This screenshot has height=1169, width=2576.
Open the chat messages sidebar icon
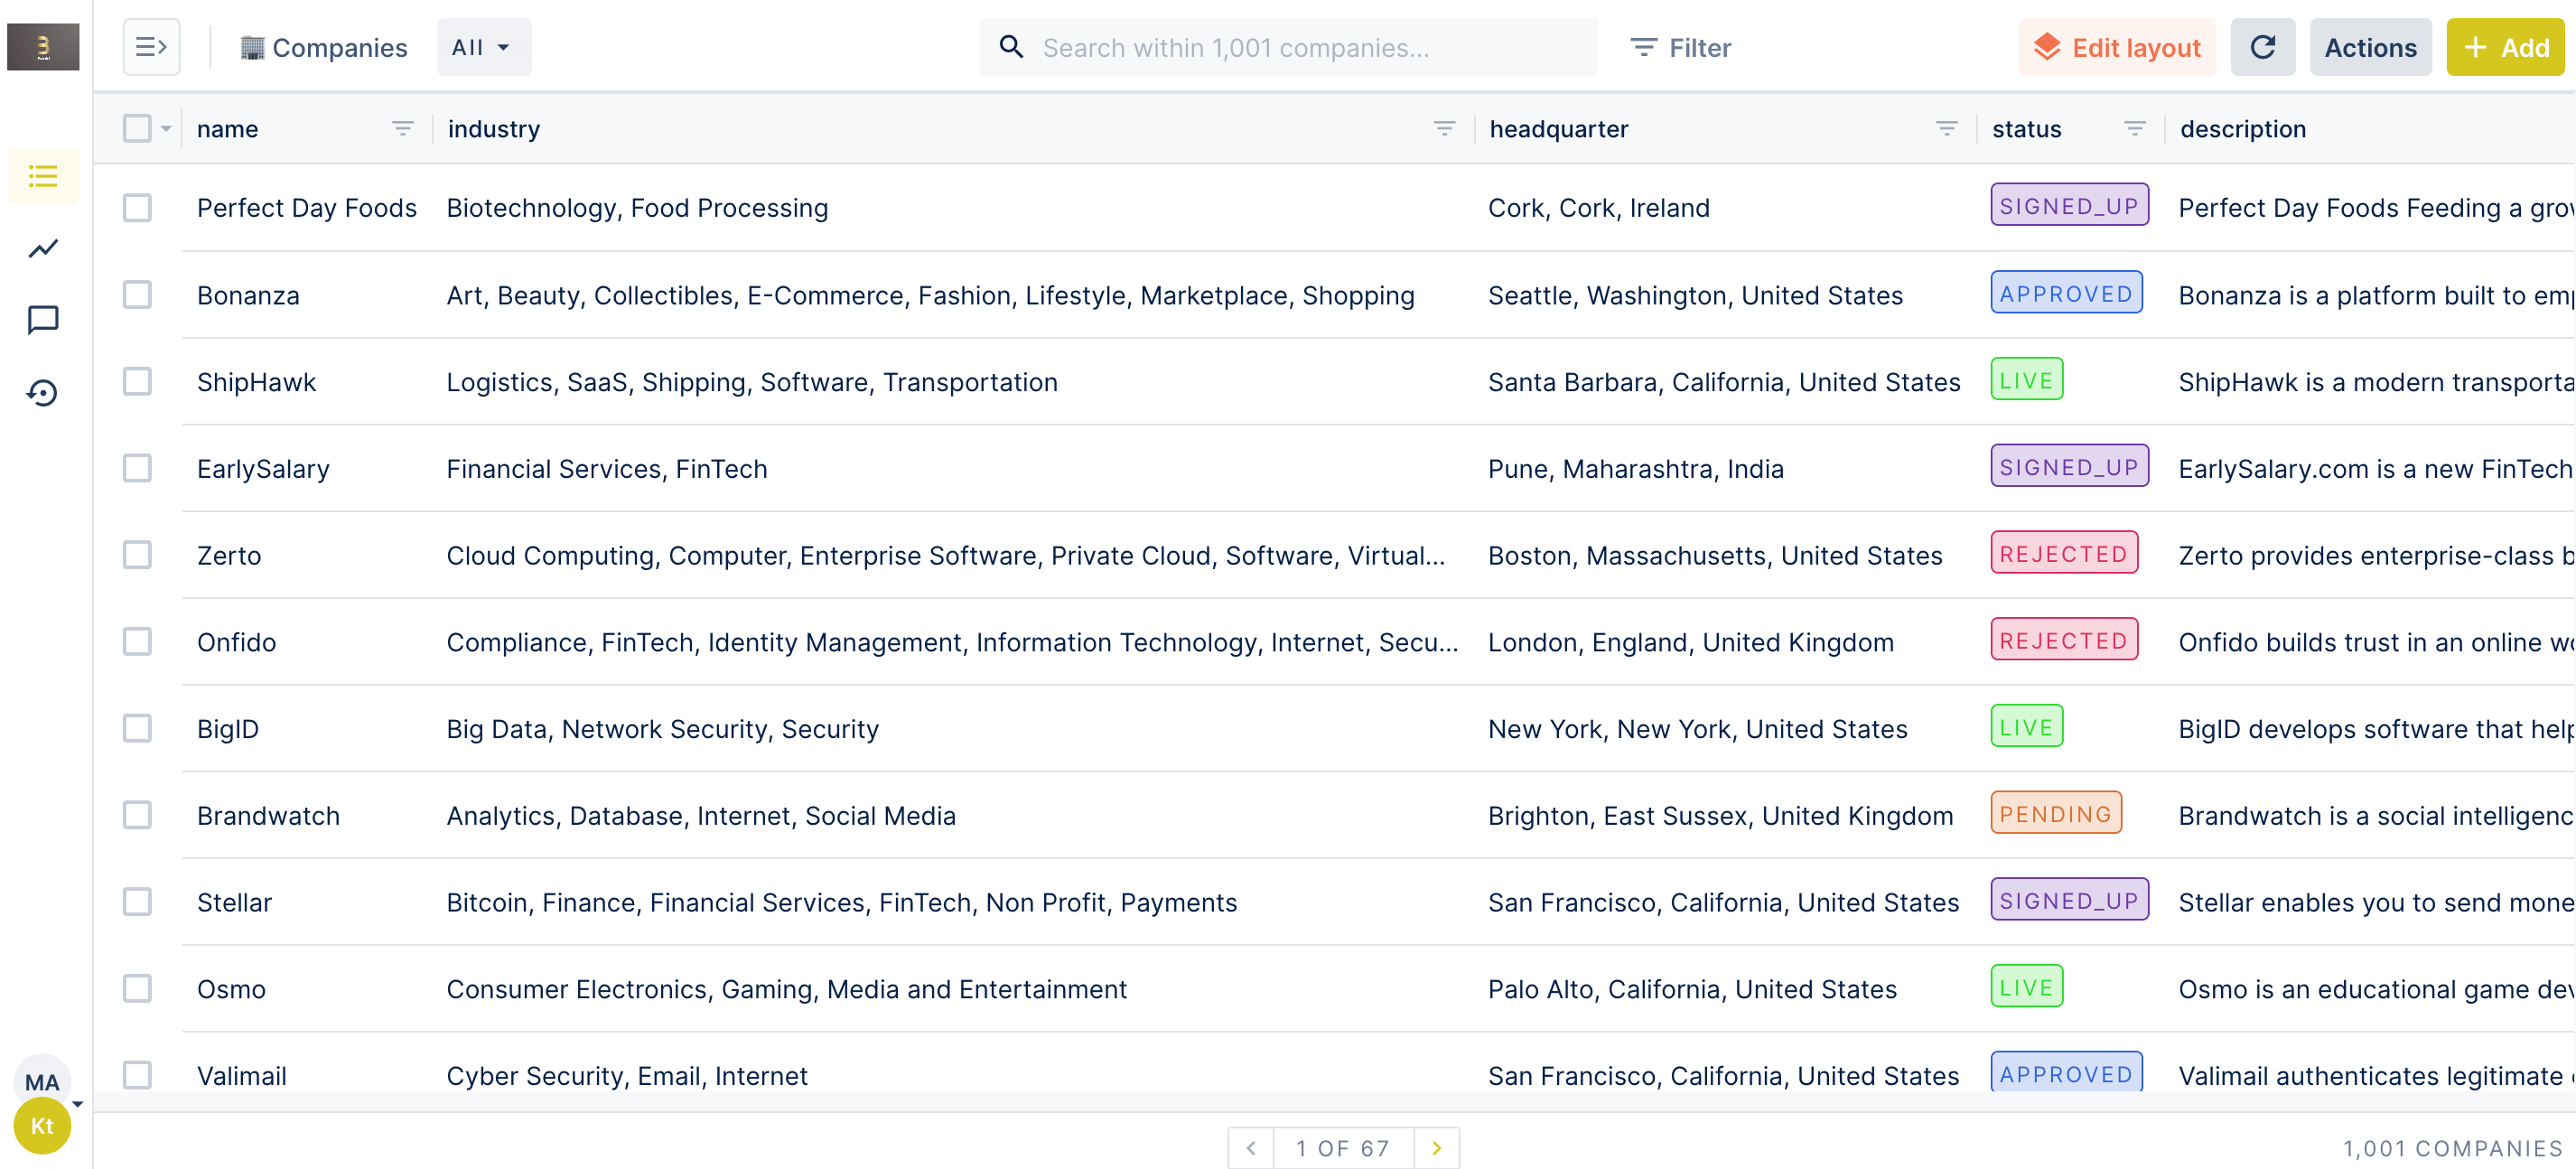point(43,320)
